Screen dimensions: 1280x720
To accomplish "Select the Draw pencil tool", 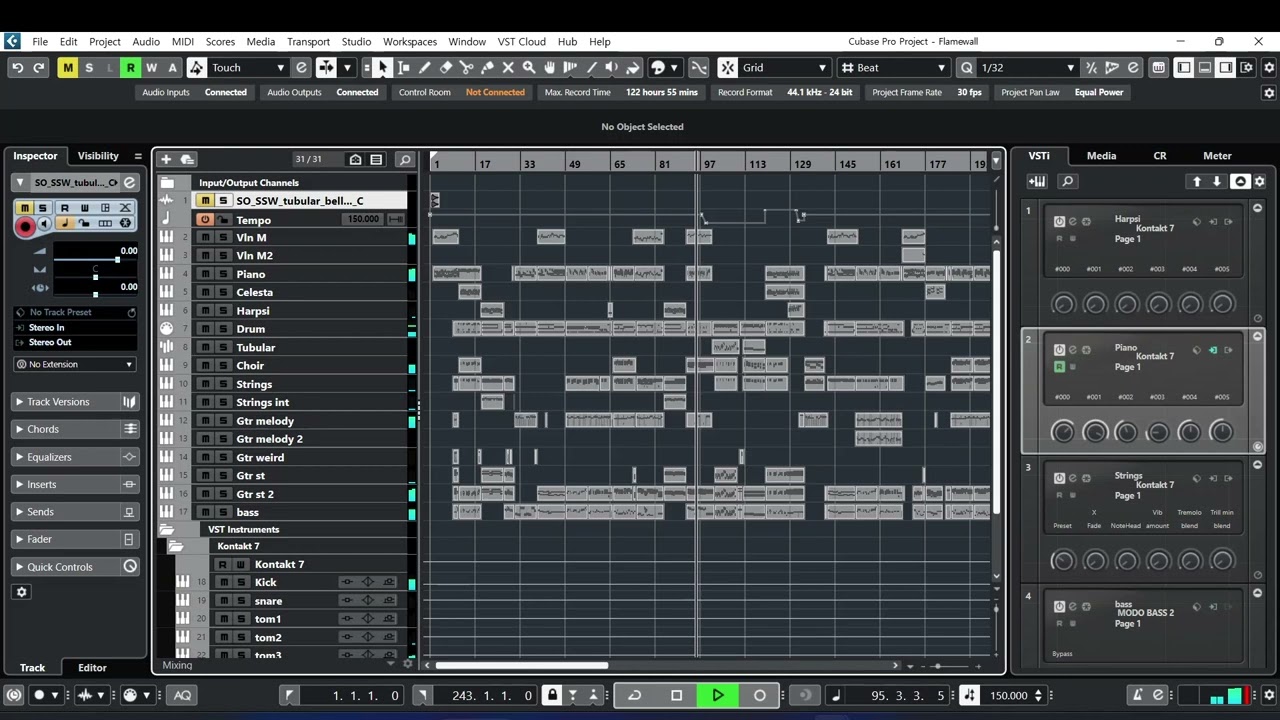I will coord(424,68).
